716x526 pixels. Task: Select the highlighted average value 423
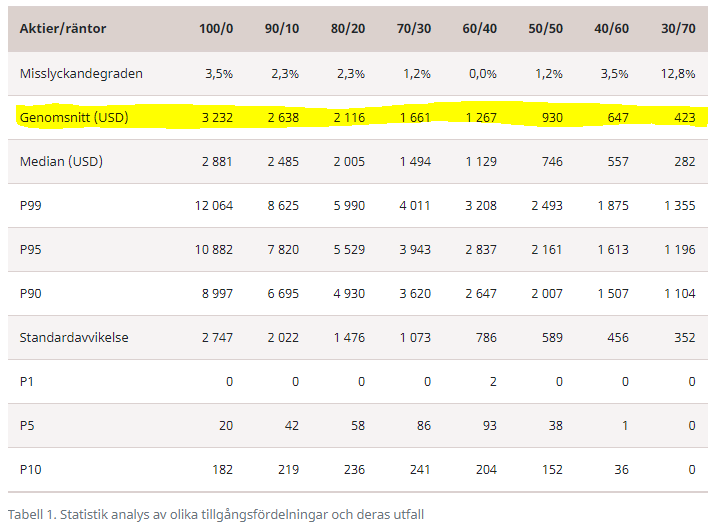[684, 118]
